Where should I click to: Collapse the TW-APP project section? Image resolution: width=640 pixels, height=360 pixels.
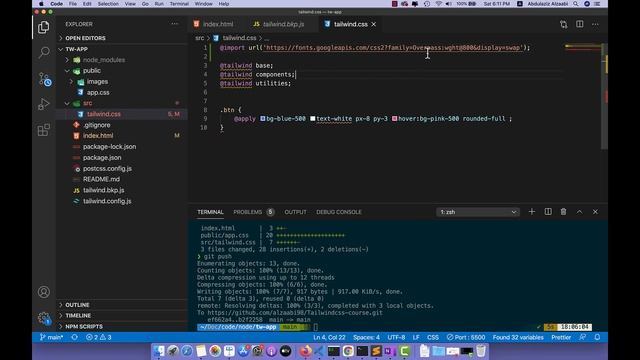click(76, 49)
